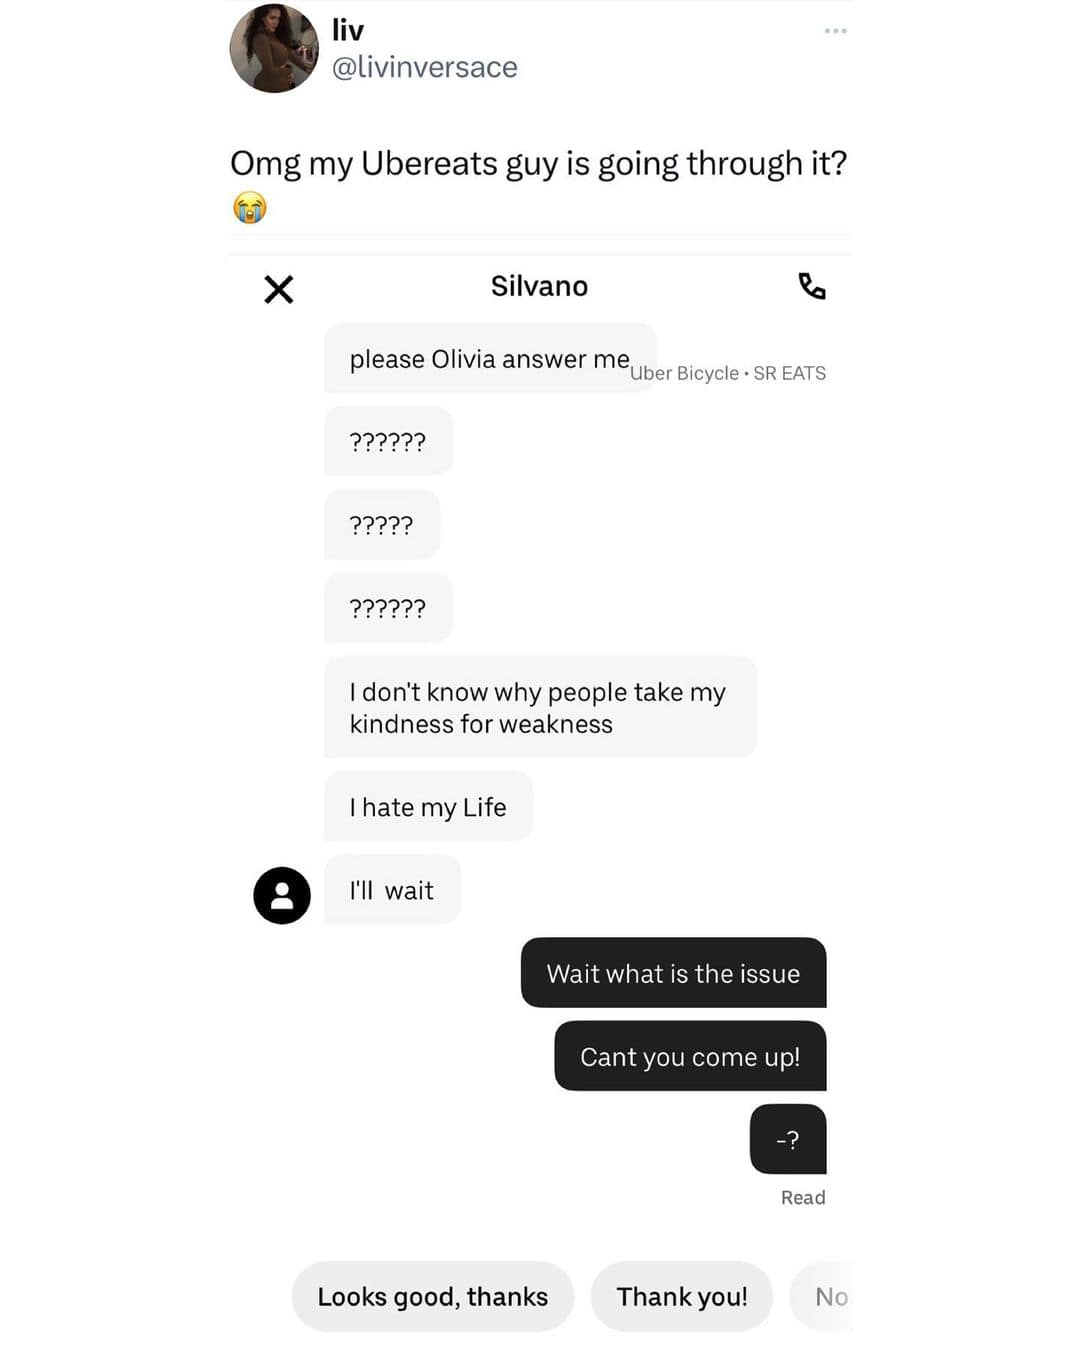Click the Read receipt label
This screenshot has width=1080, height=1346.
pos(803,1197)
